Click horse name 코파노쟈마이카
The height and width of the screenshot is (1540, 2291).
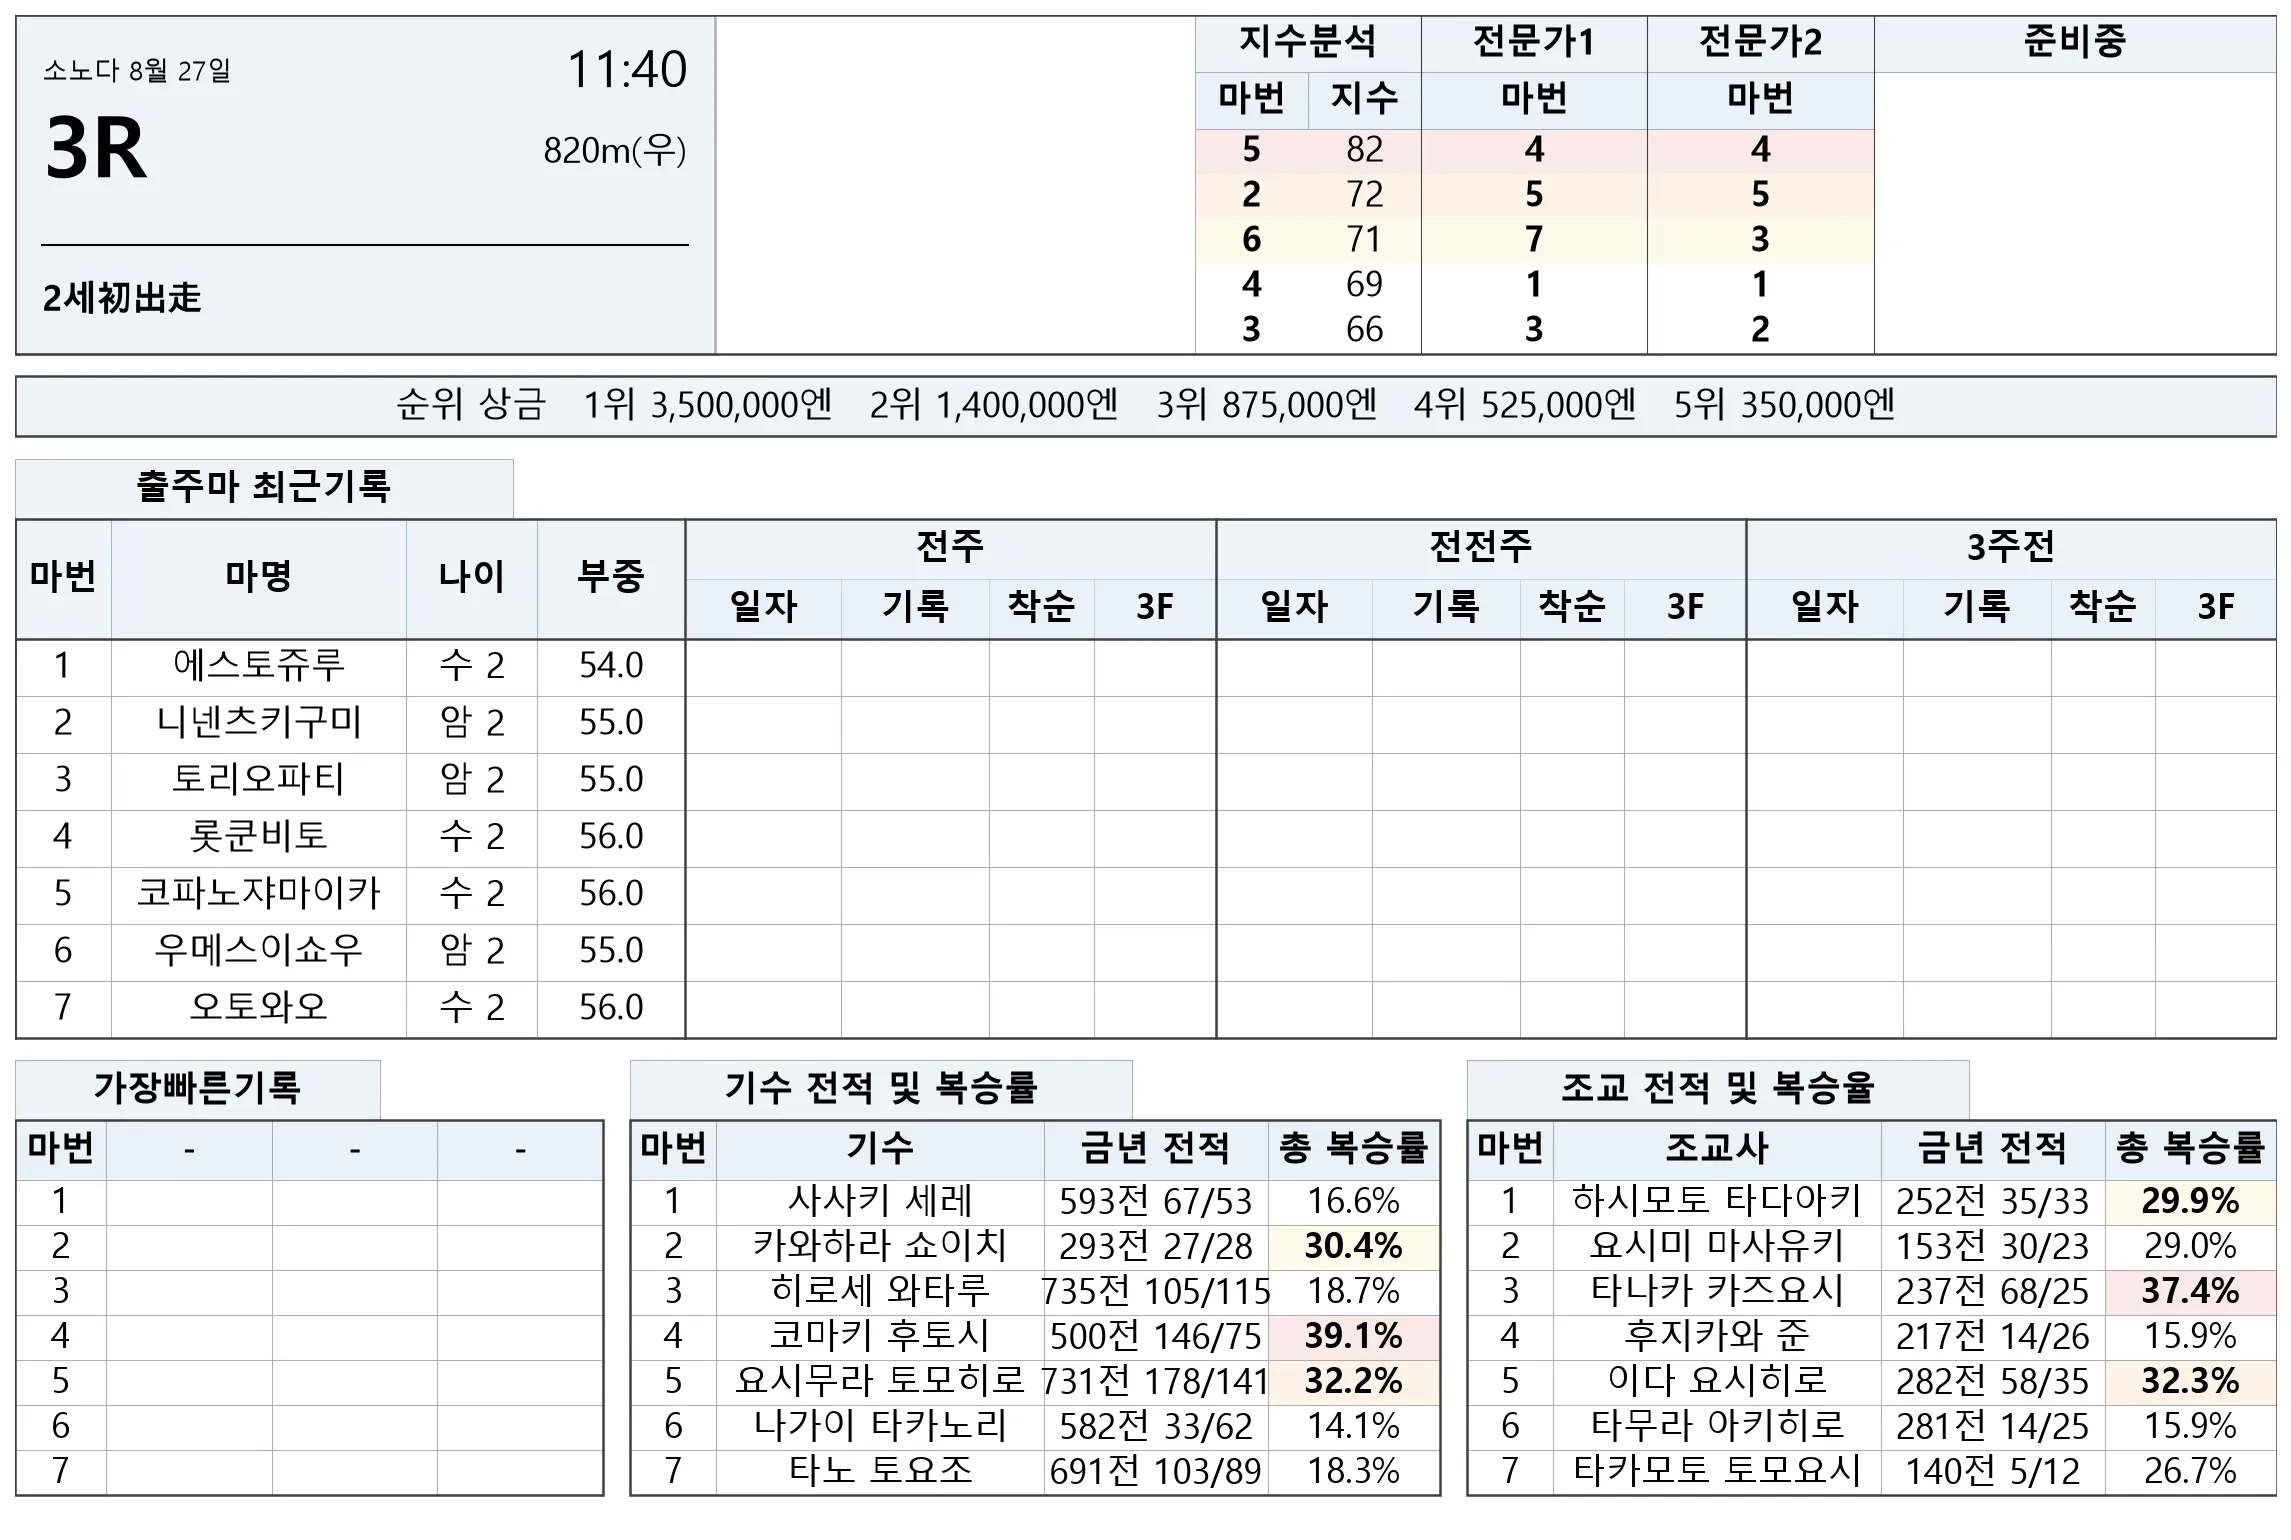[x=258, y=894]
